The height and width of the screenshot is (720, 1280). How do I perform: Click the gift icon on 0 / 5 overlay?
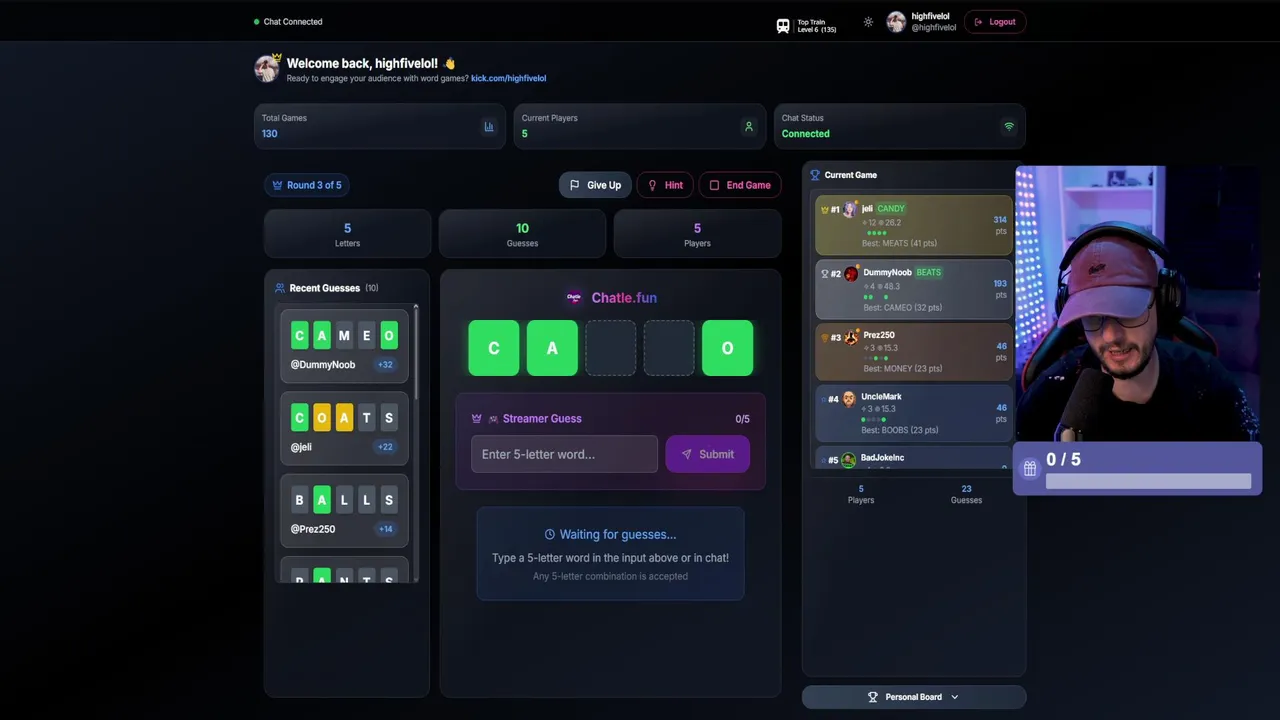point(1030,469)
